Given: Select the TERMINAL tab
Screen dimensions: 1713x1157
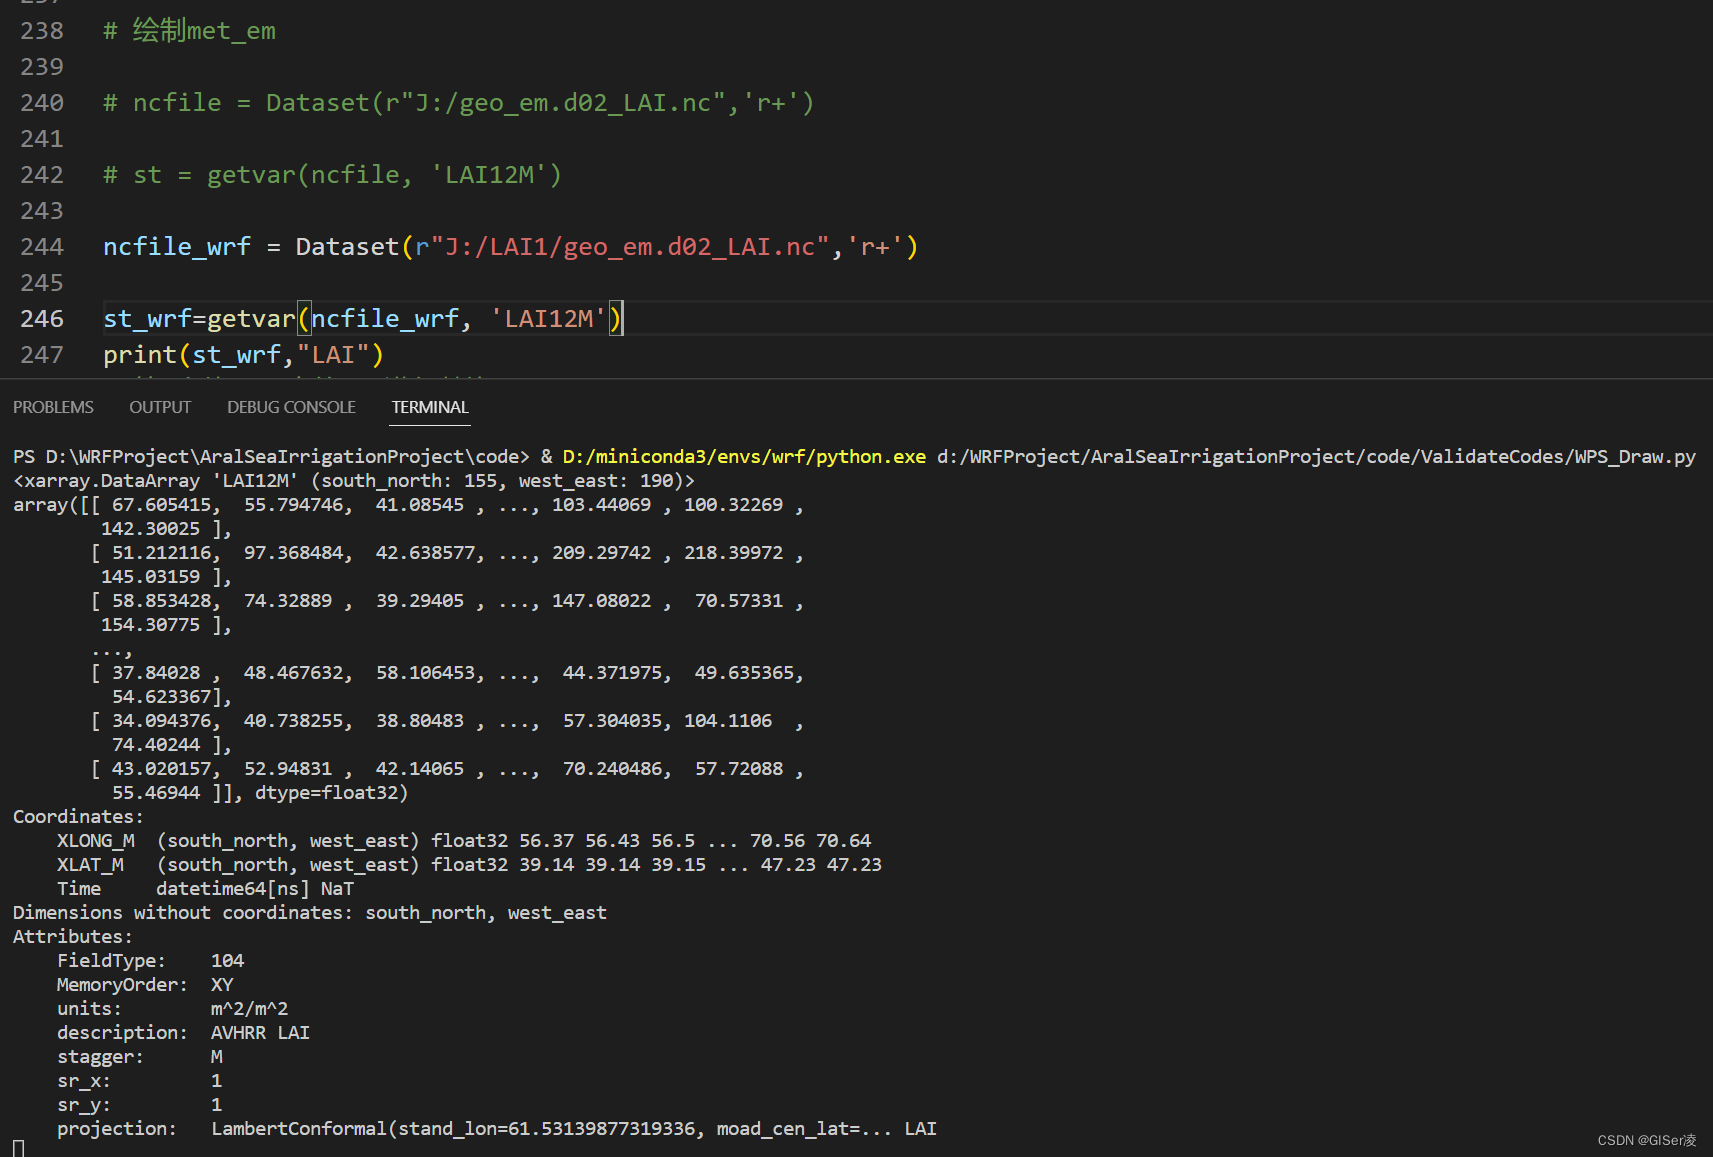Looking at the screenshot, I should (430, 407).
